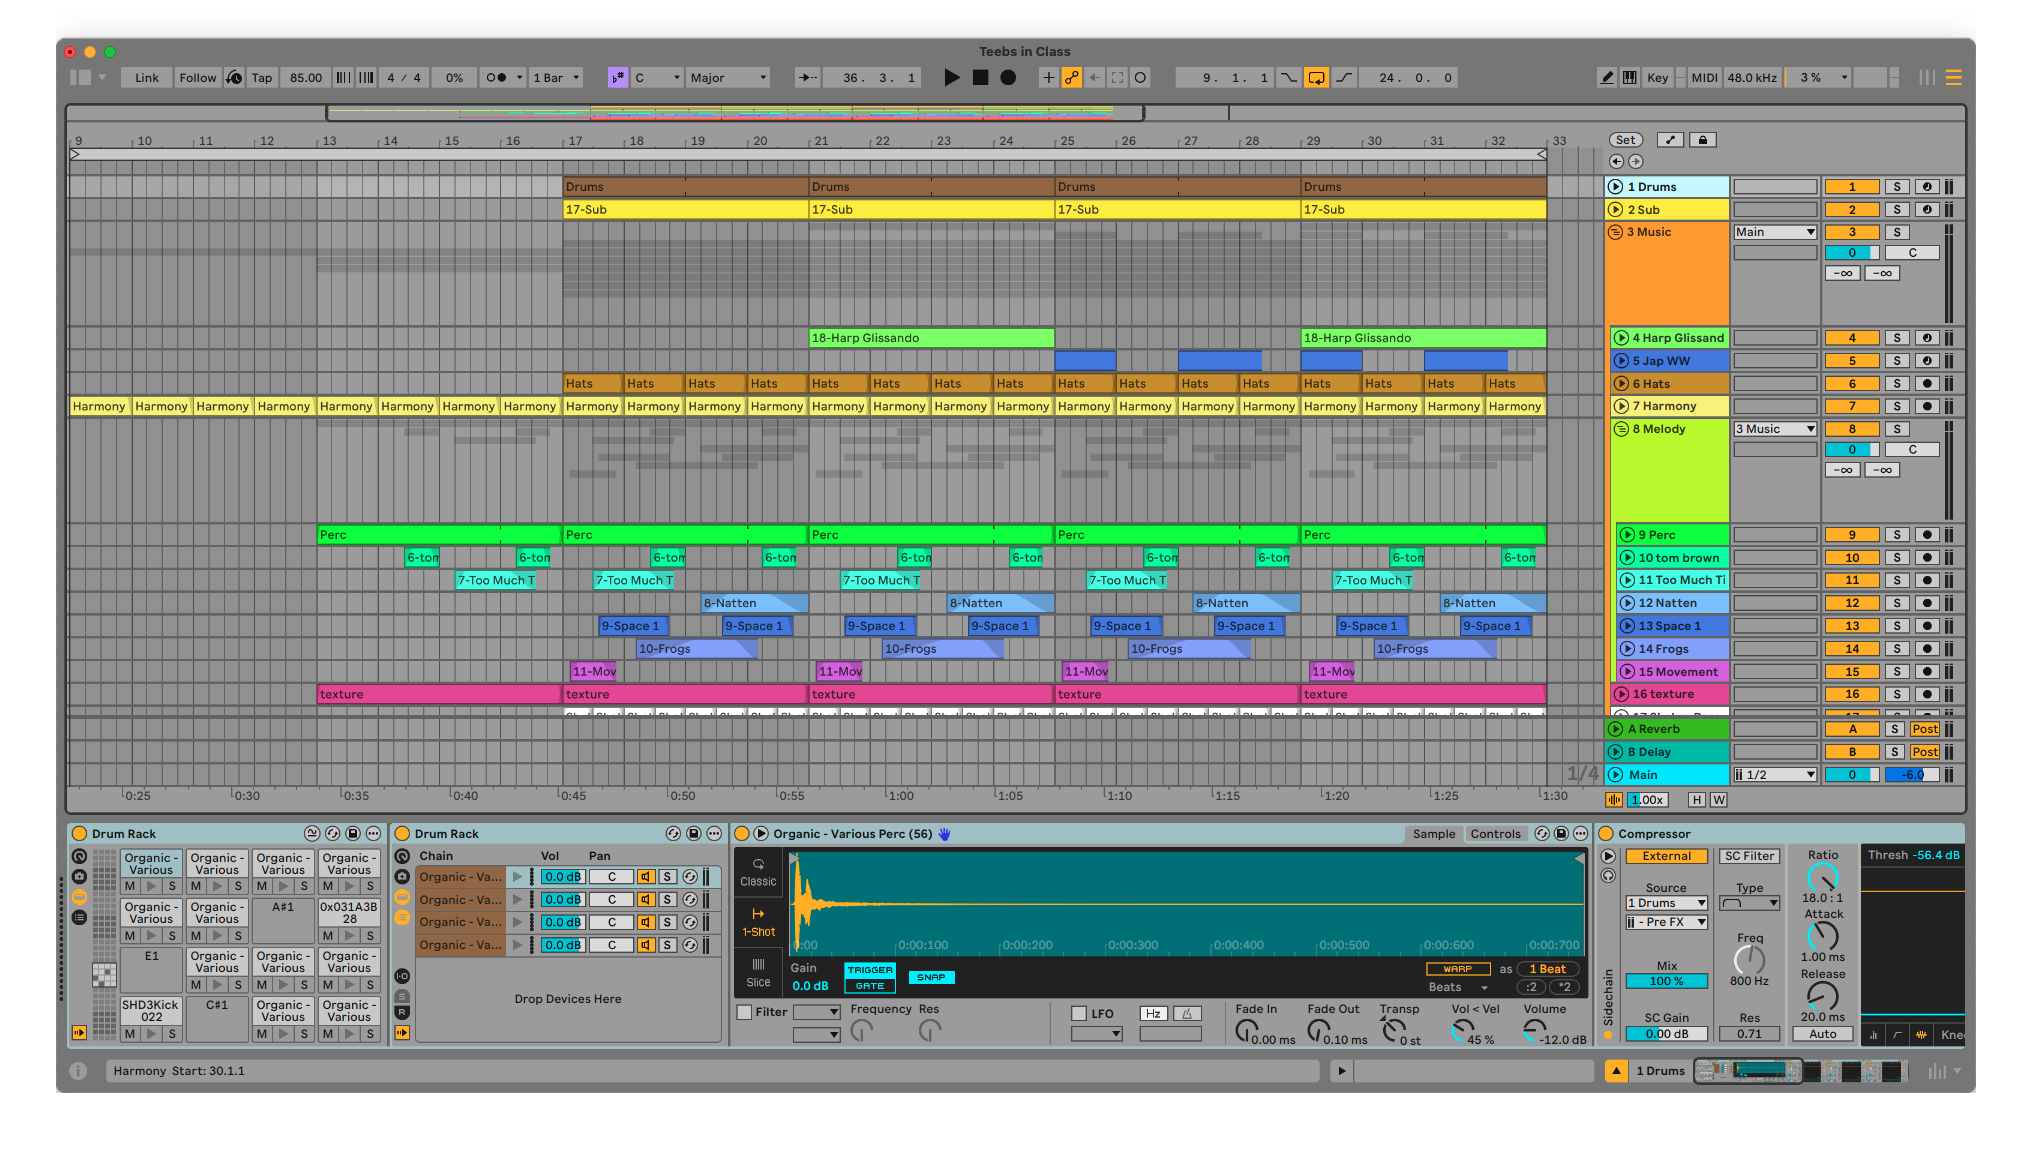Screen dimensions: 2032x1167
Task: Enable Draw Mode pencil icon
Action: (1606, 78)
